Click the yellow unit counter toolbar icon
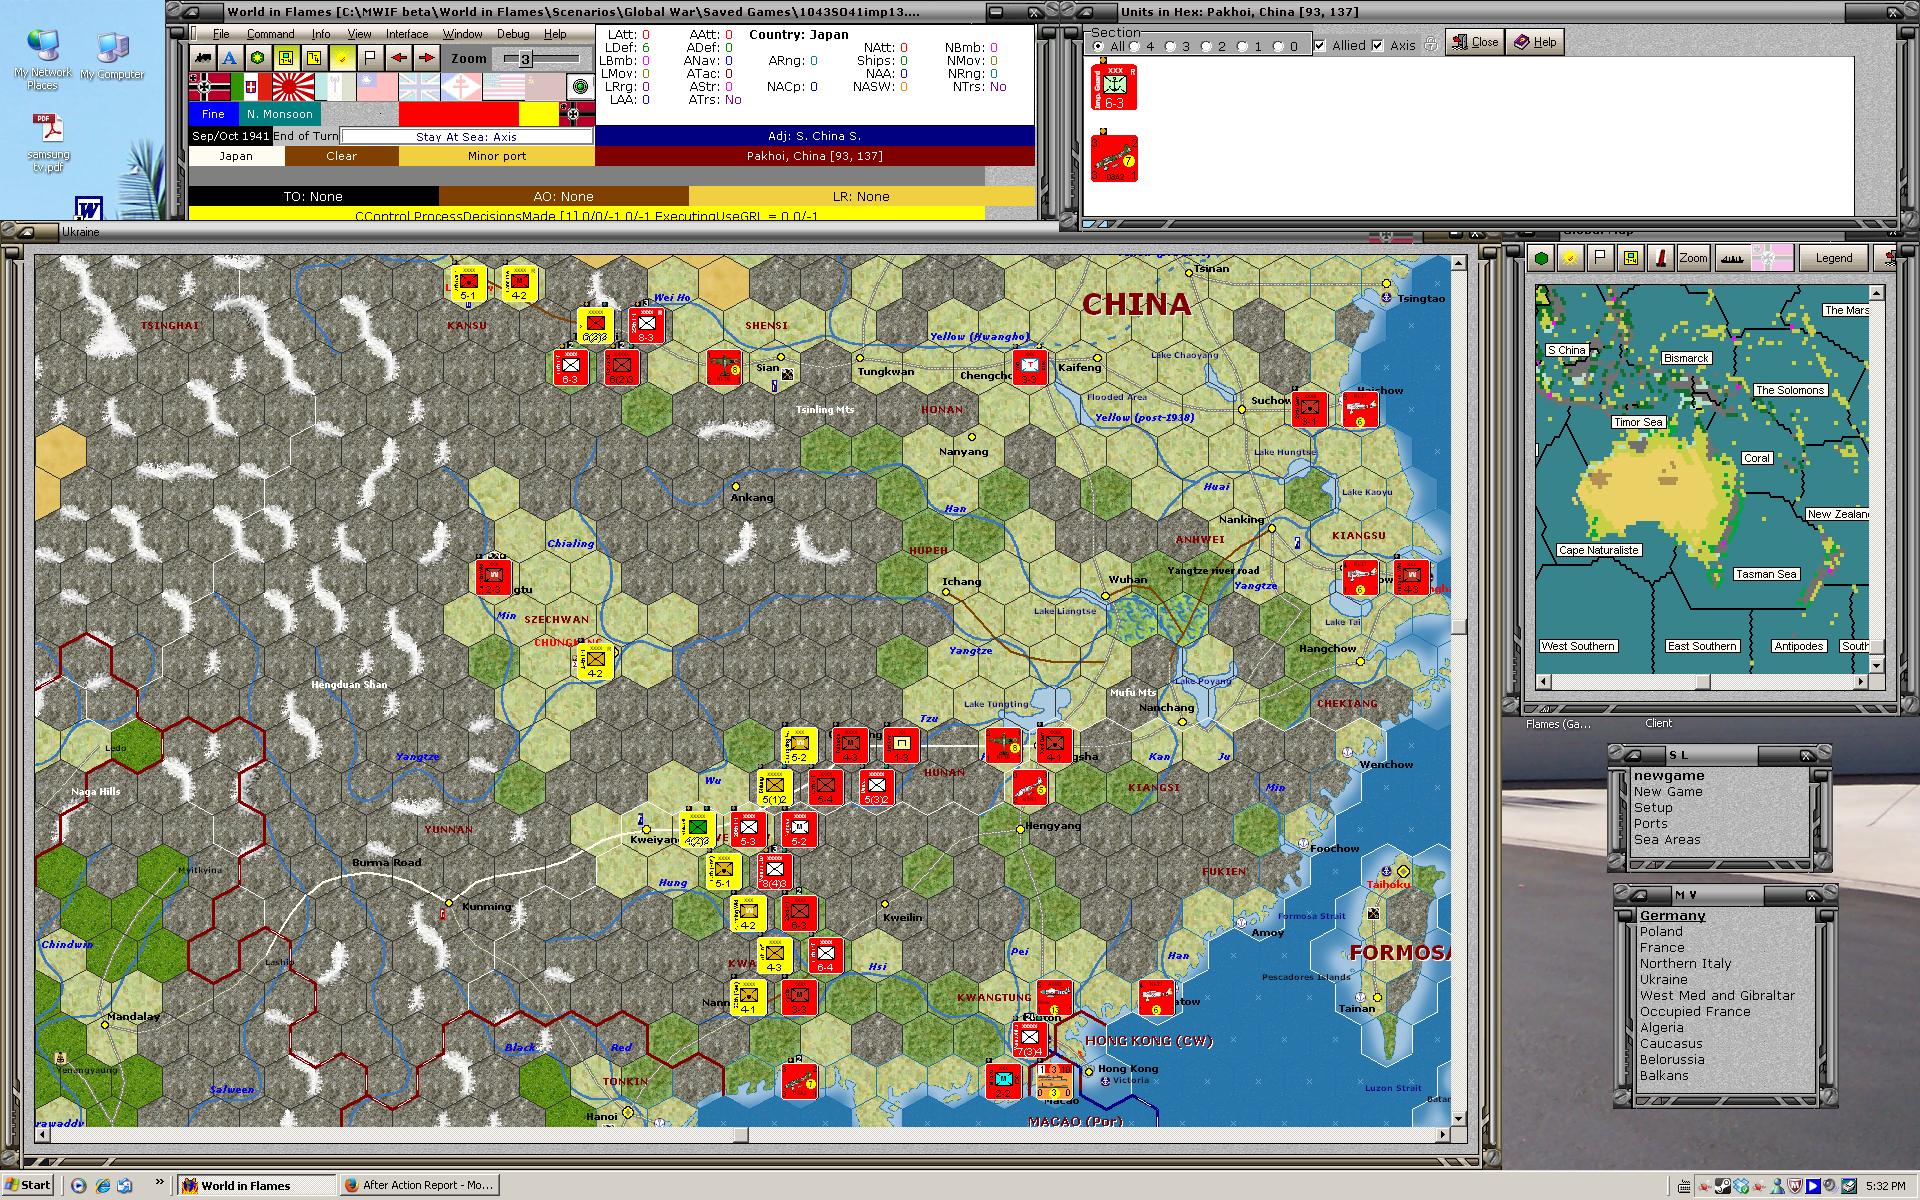The image size is (1920, 1200). tap(286, 58)
